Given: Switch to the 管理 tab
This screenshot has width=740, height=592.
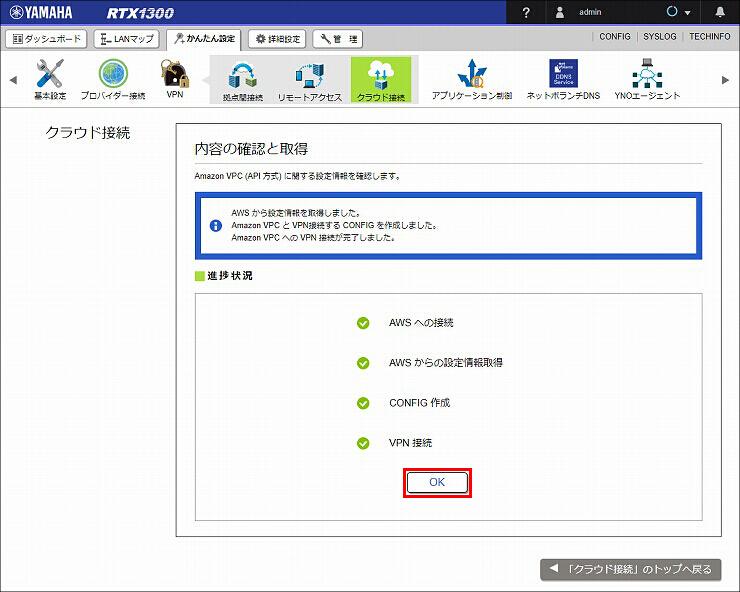Looking at the screenshot, I should click(337, 39).
